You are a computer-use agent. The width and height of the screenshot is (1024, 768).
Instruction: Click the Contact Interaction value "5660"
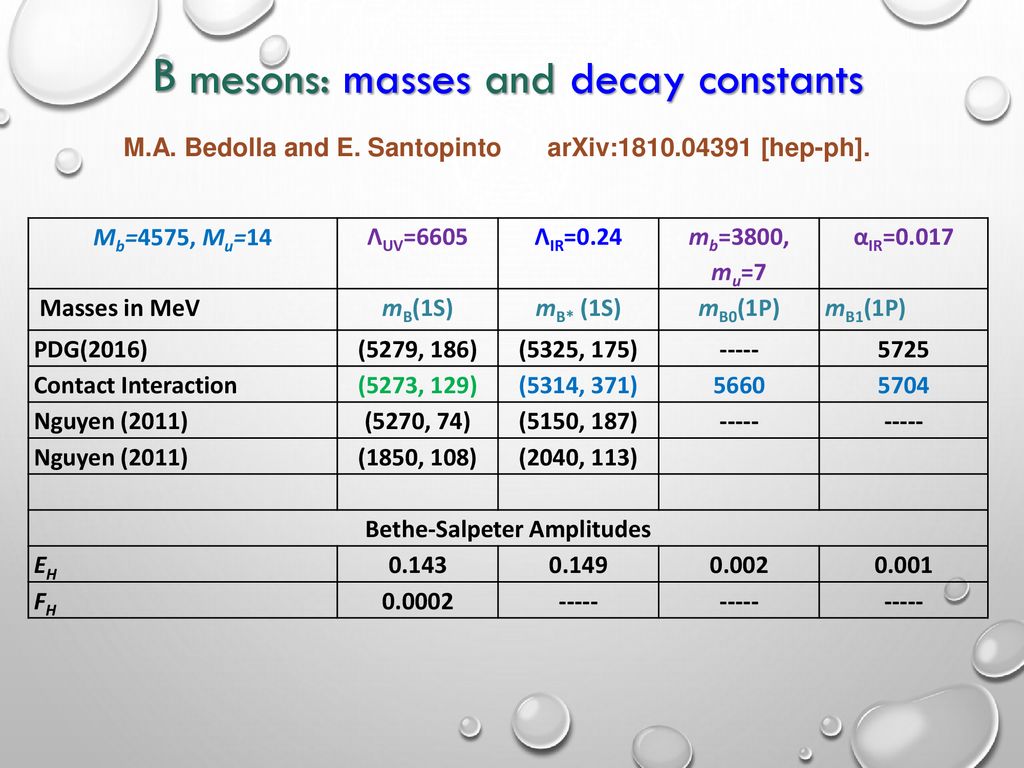pos(739,385)
